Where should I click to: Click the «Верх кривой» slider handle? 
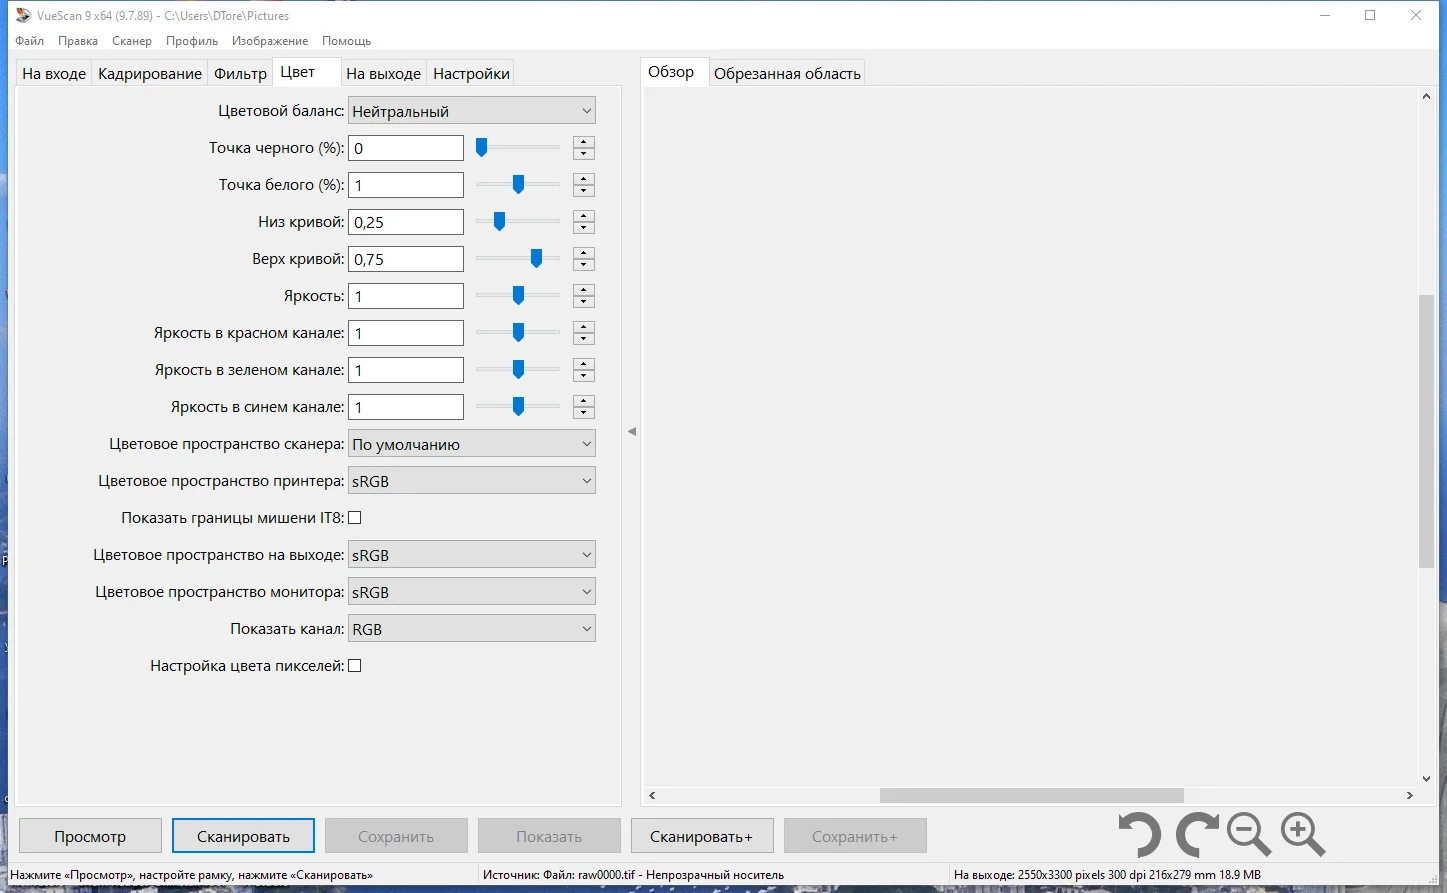click(x=536, y=259)
